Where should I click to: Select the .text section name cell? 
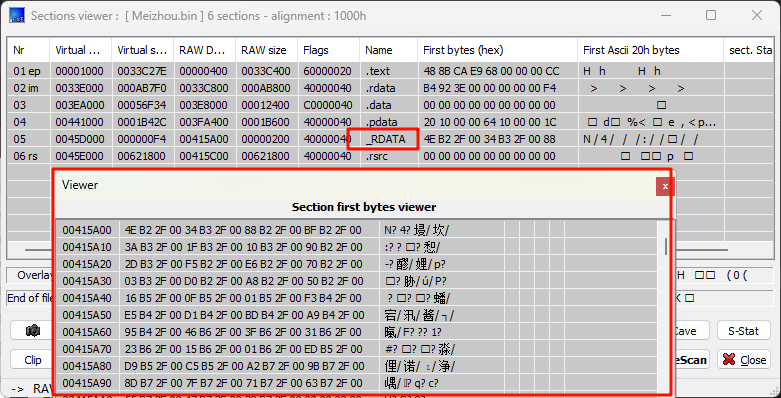pos(389,71)
